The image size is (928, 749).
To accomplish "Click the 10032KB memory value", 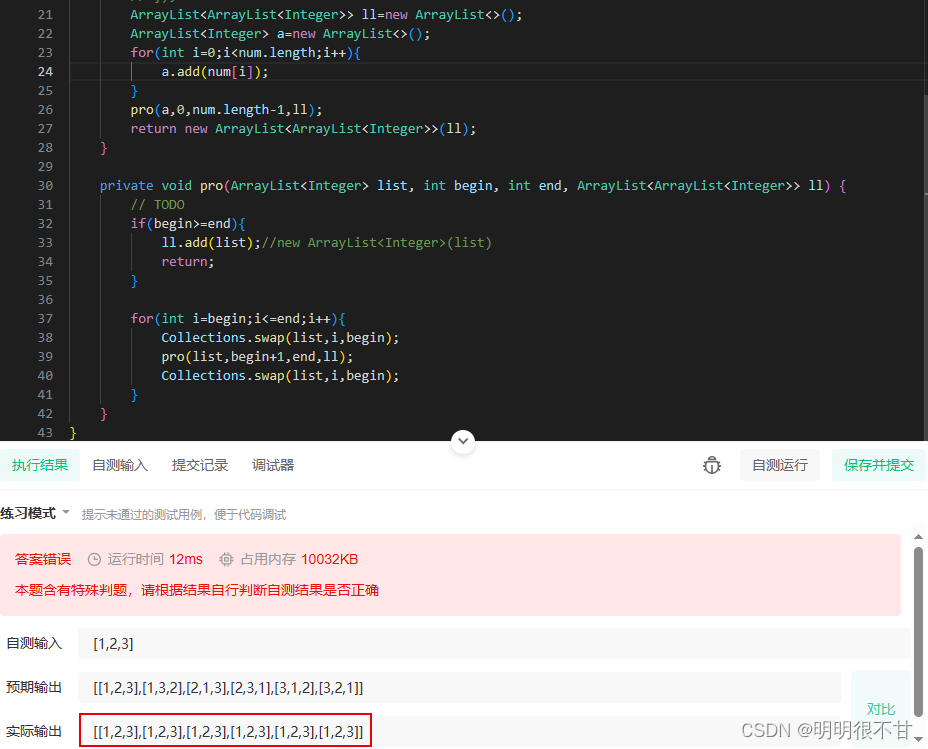I will click(x=329, y=559).
